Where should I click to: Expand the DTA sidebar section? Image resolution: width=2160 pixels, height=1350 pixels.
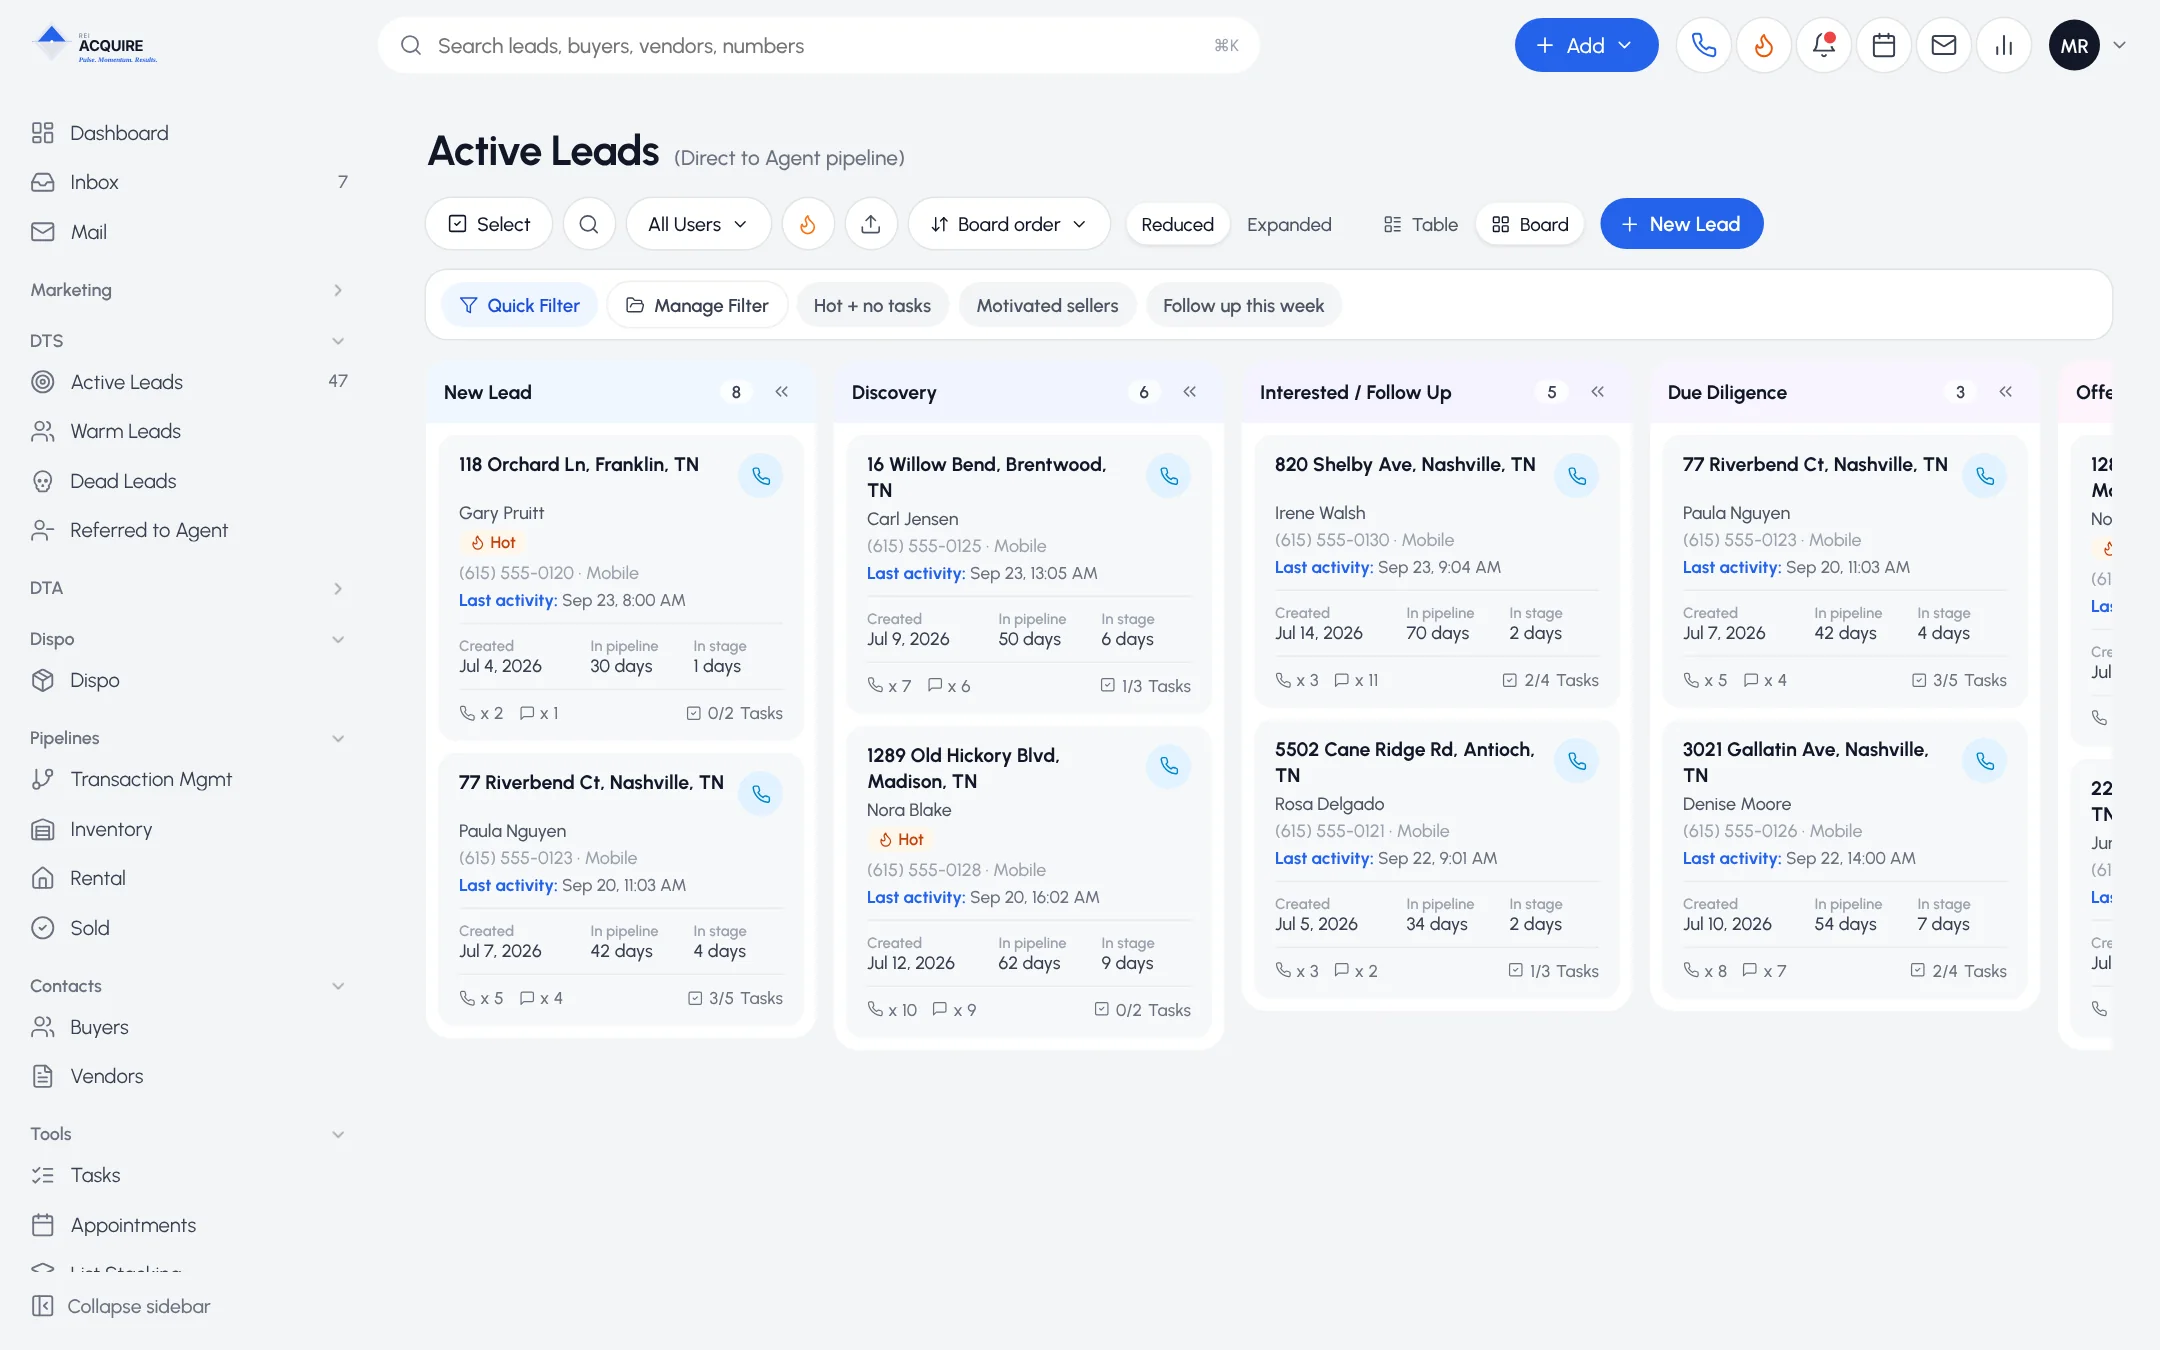point(188,588)
